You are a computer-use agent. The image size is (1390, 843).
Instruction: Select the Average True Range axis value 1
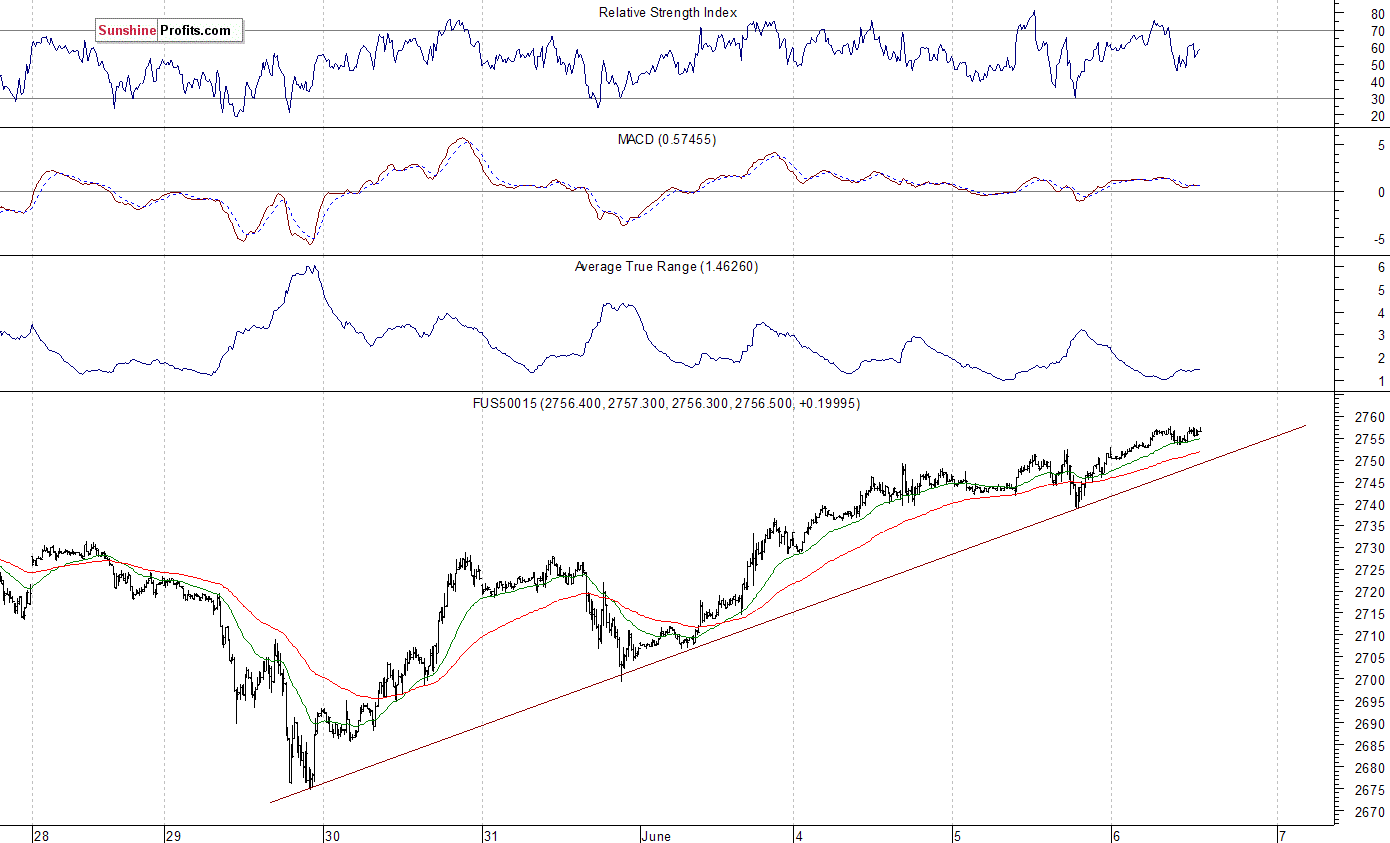pos(1381,381)
